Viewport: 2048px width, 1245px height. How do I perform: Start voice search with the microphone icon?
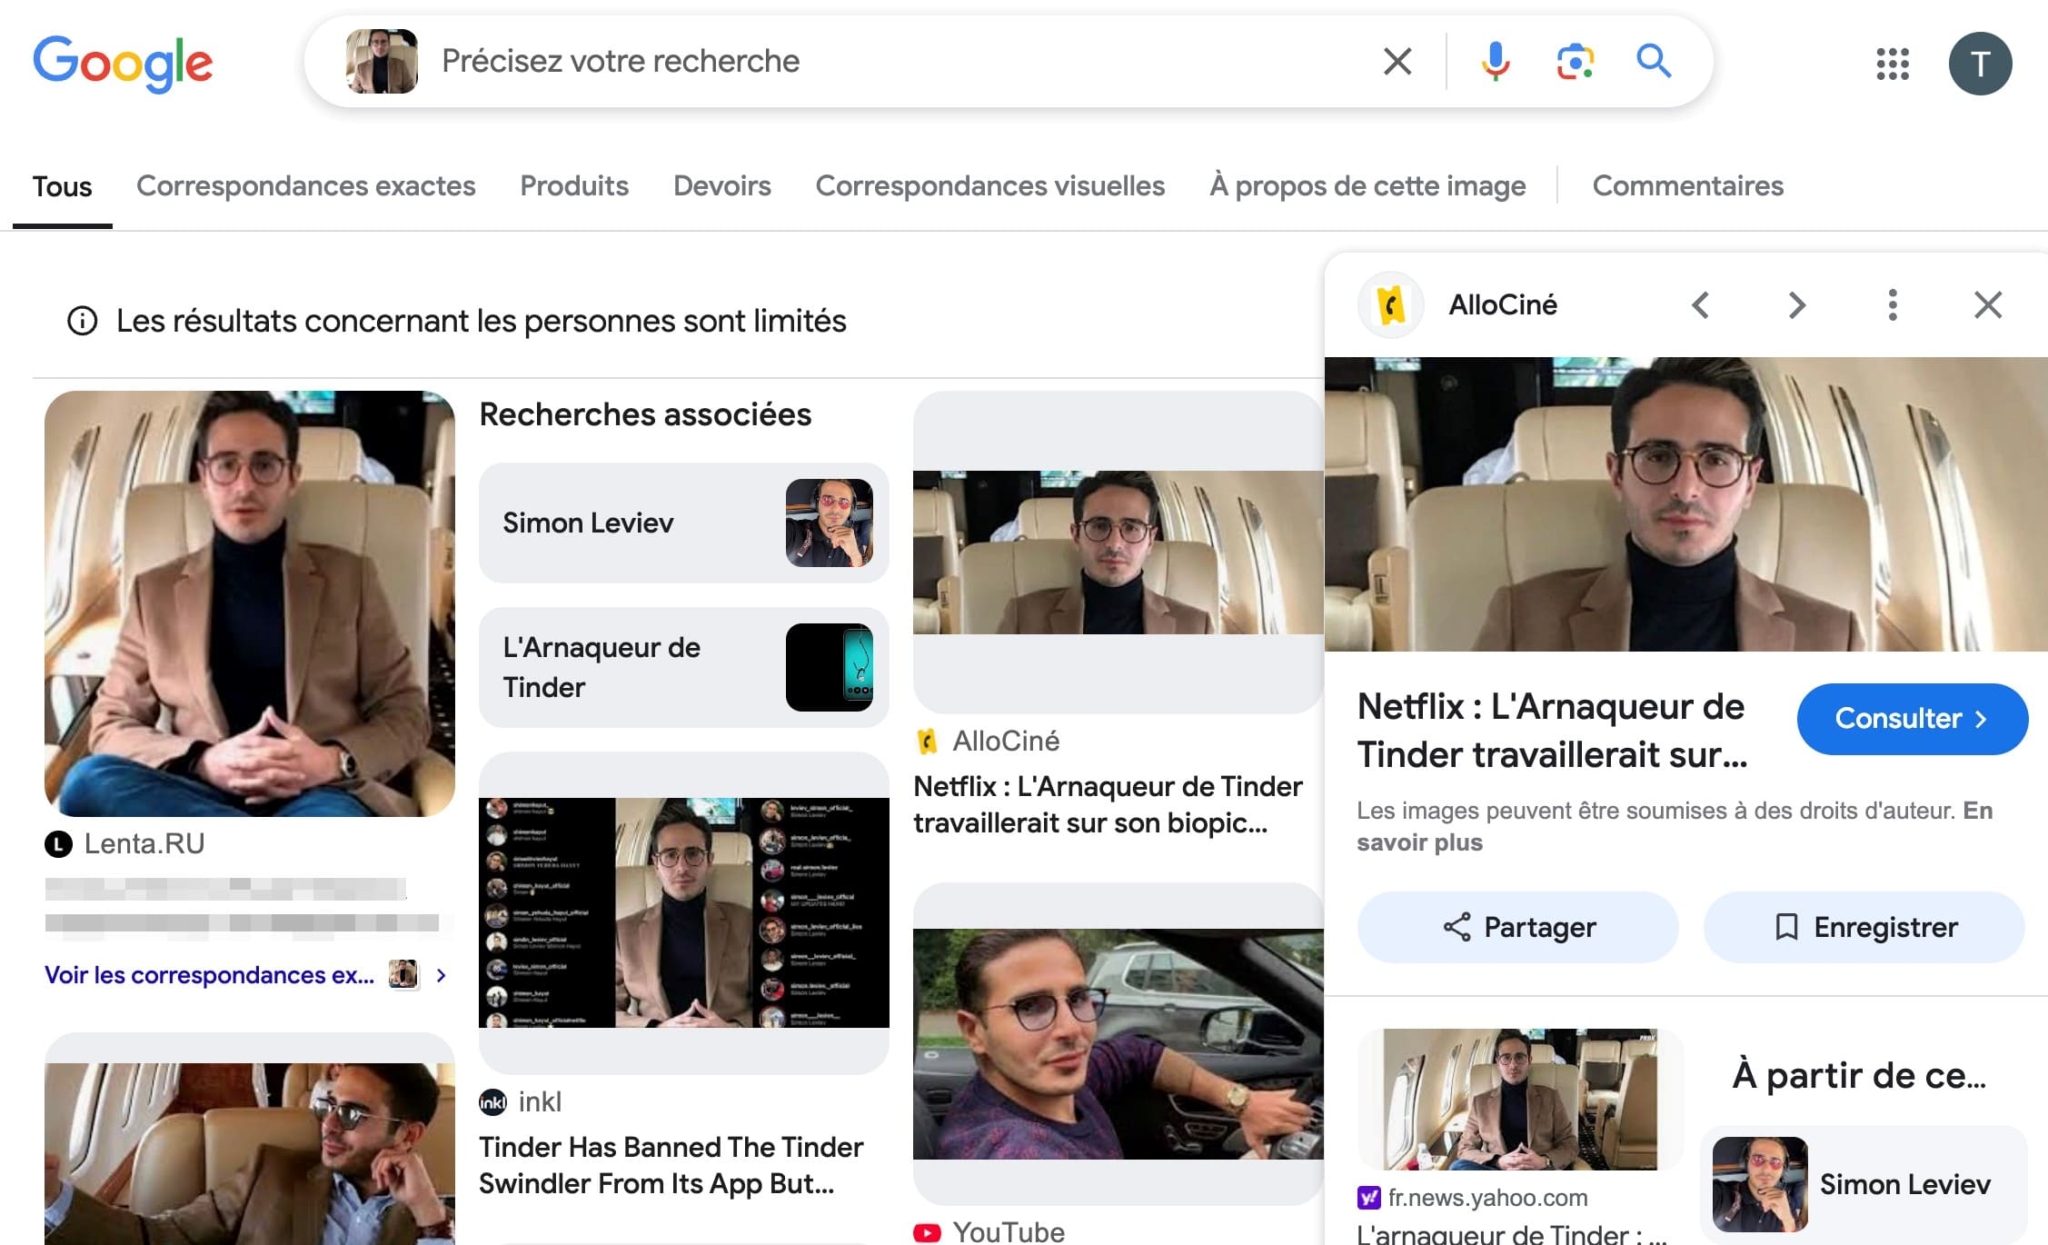tap(1494, 61)
